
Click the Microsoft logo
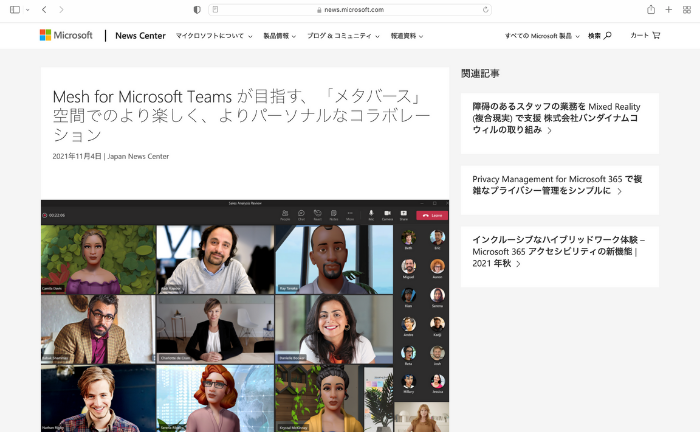coord(66,35)
